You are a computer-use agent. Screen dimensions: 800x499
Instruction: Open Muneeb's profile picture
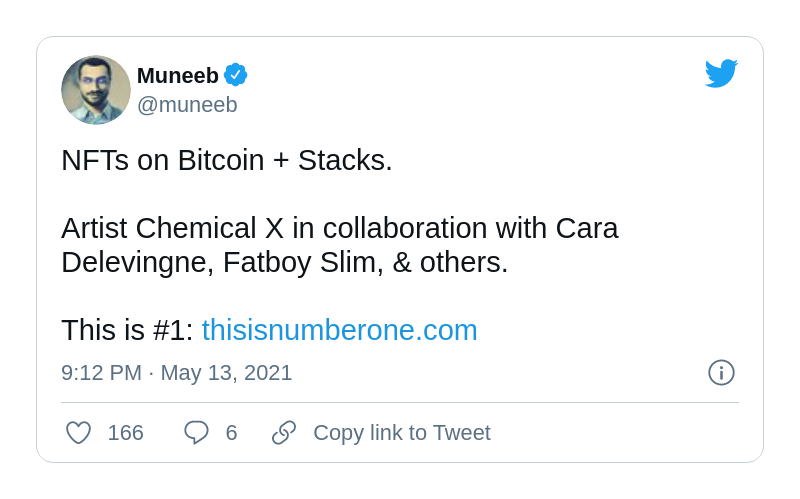point(96,90)
